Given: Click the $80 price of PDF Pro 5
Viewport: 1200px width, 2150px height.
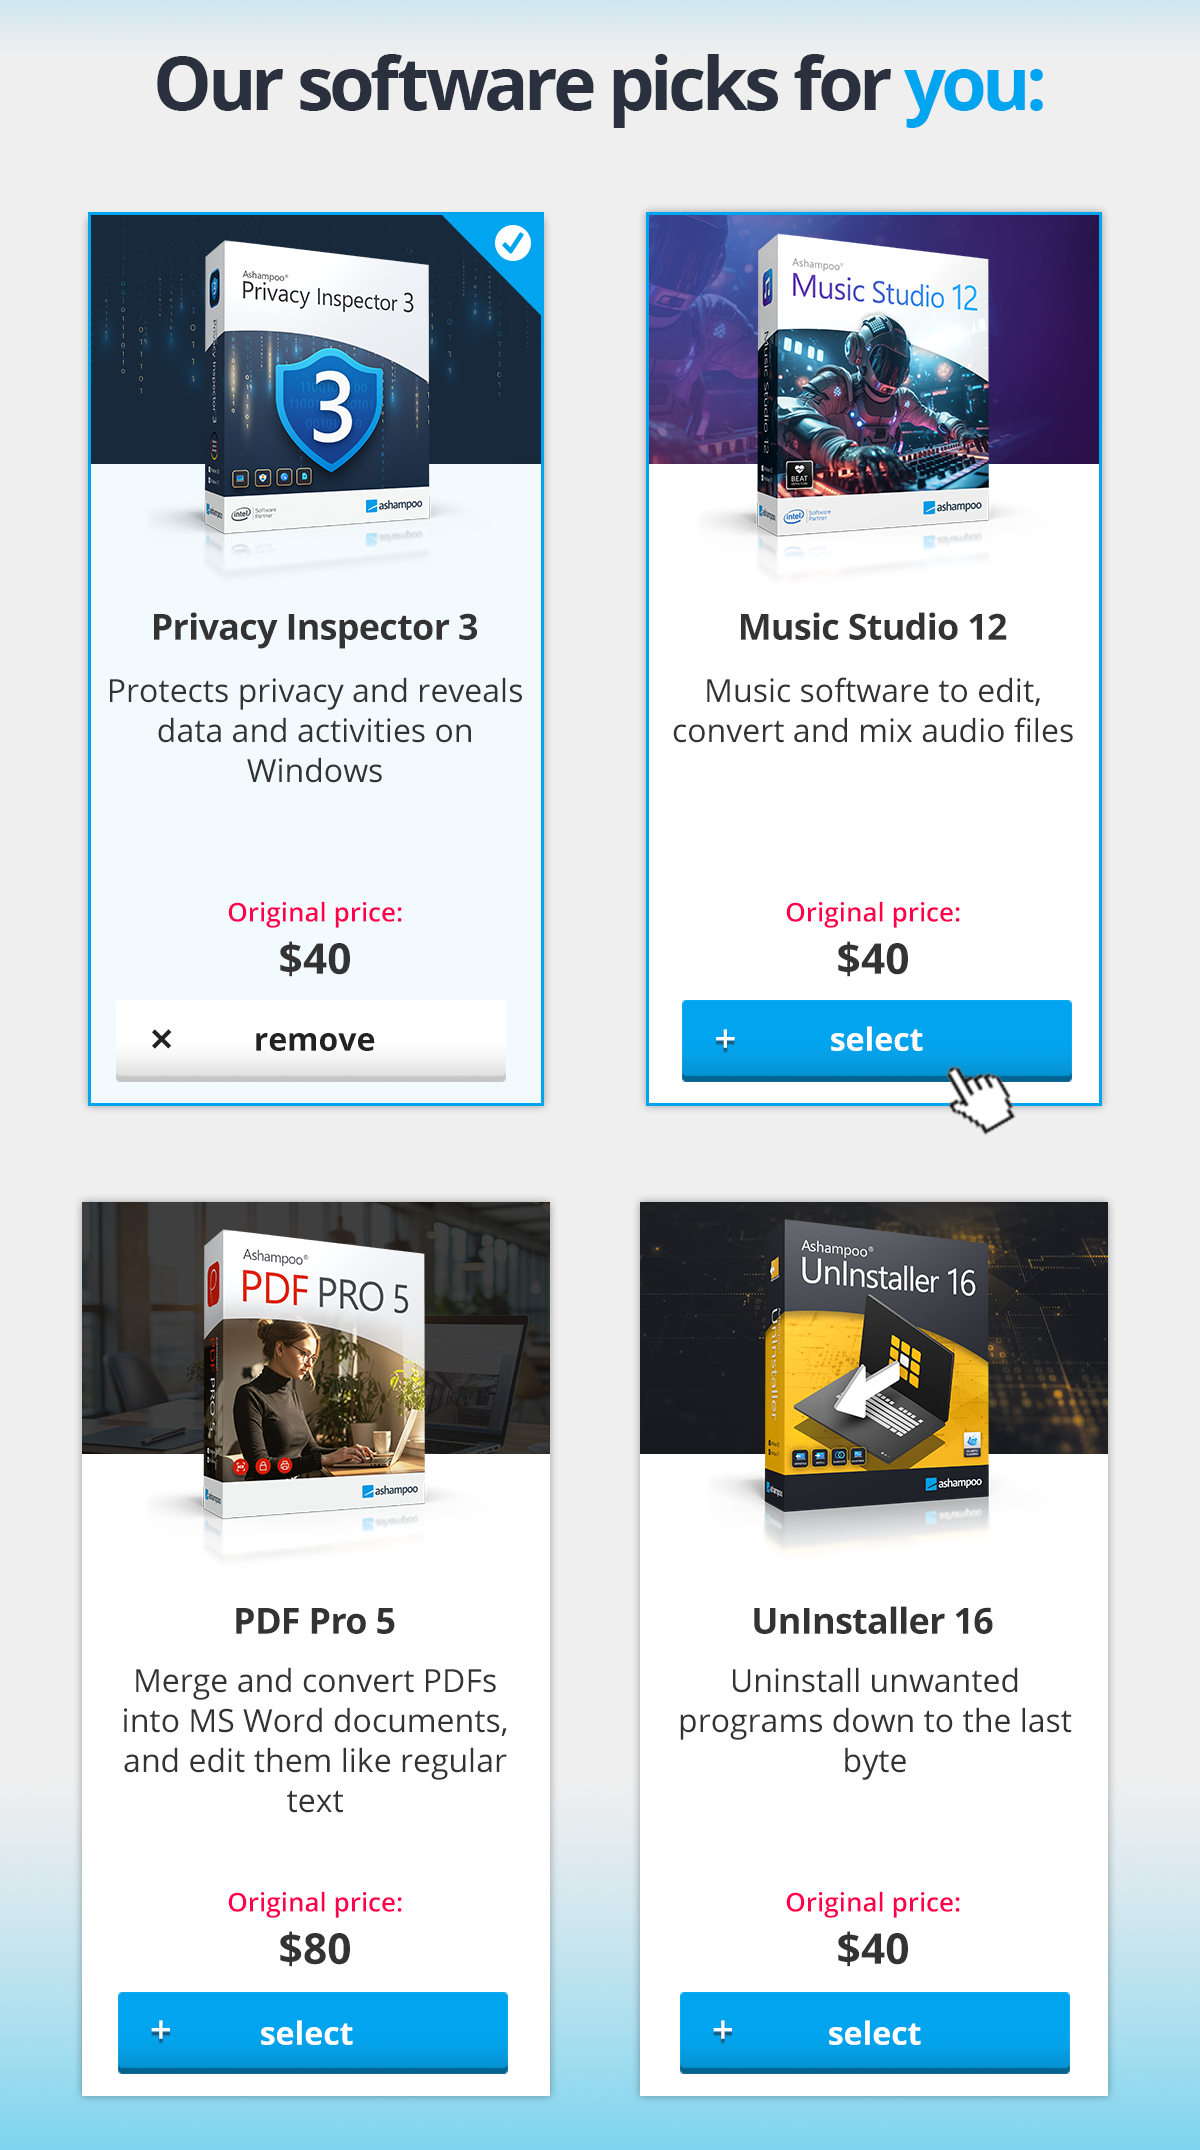Looking at the screenshot, I should pyautogui.click(x=315, y=1949).
